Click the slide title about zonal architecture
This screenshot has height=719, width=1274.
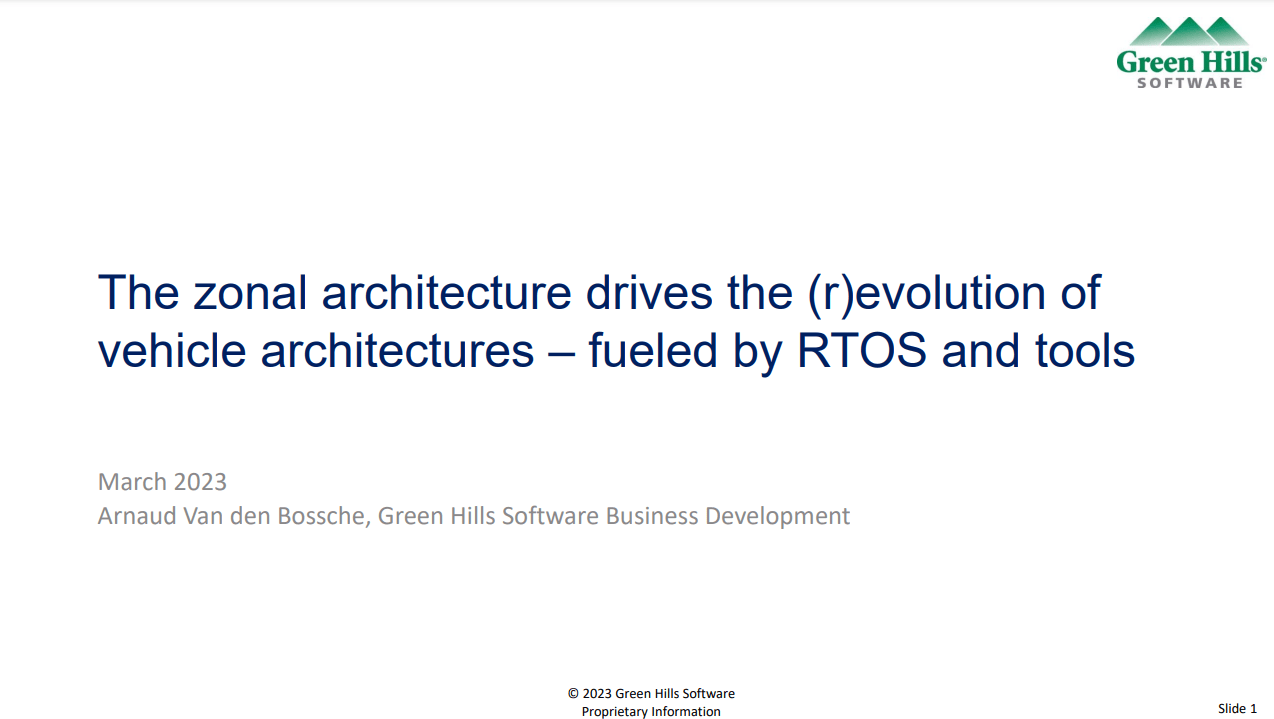click(616, 322)
